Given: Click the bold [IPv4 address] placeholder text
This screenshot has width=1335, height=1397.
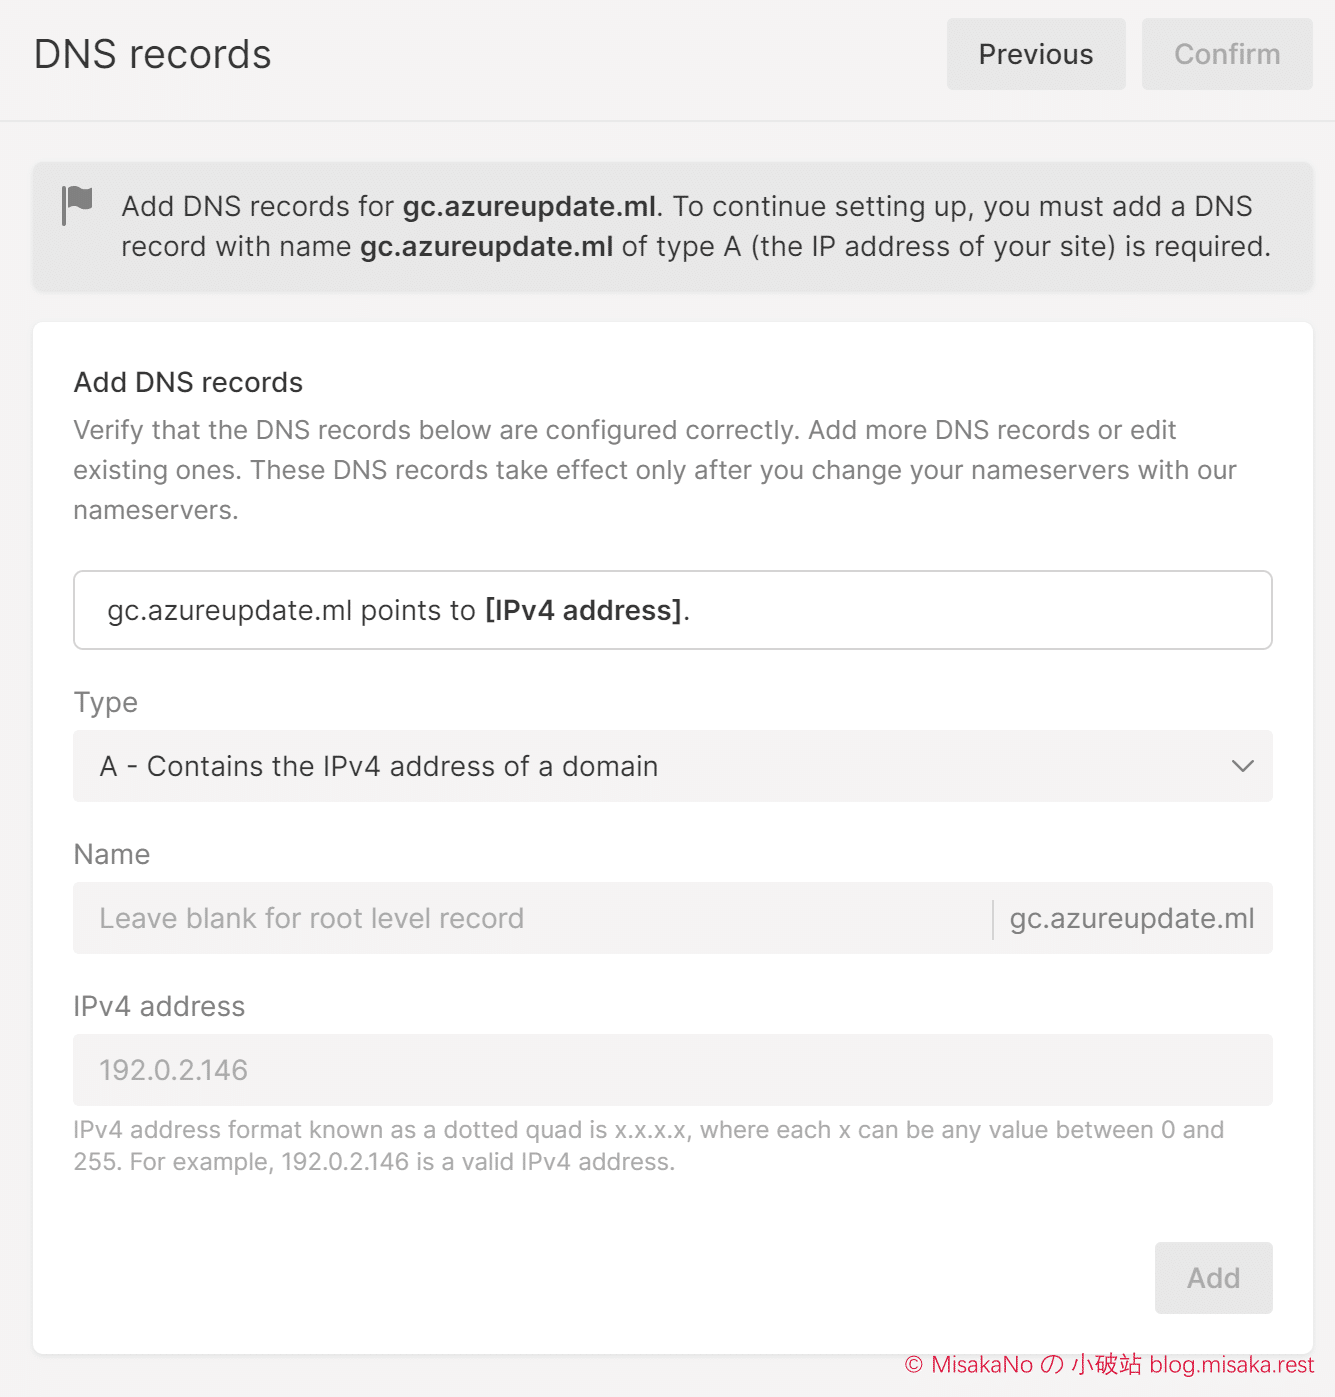Looking at the screenshot, I should click(583, 610).
